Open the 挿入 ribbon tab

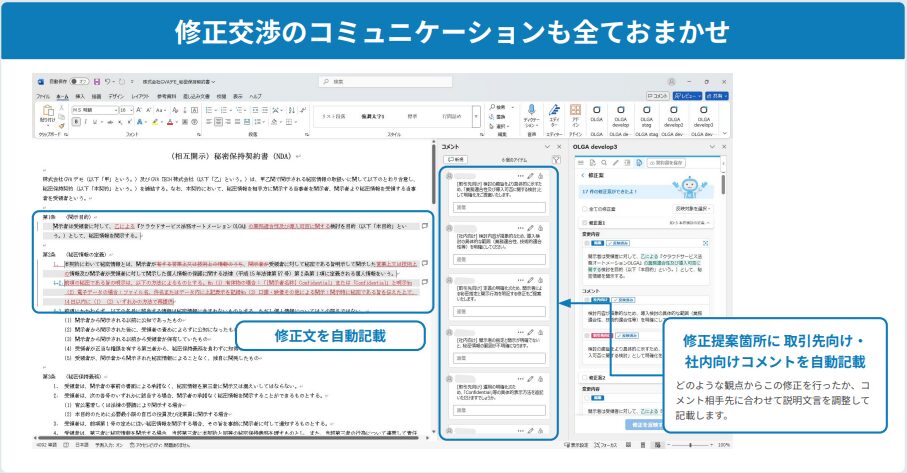(80, 97)
